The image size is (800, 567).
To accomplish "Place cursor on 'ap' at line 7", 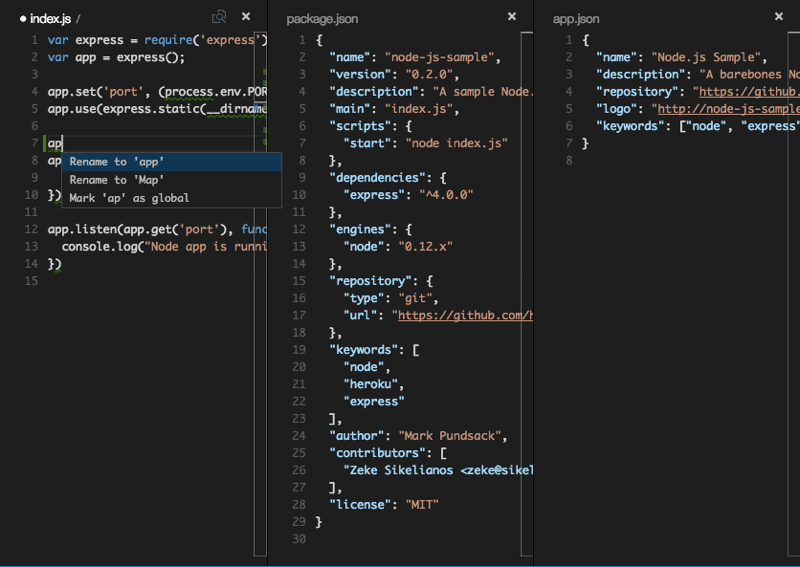I will click(x=54, y=144).
